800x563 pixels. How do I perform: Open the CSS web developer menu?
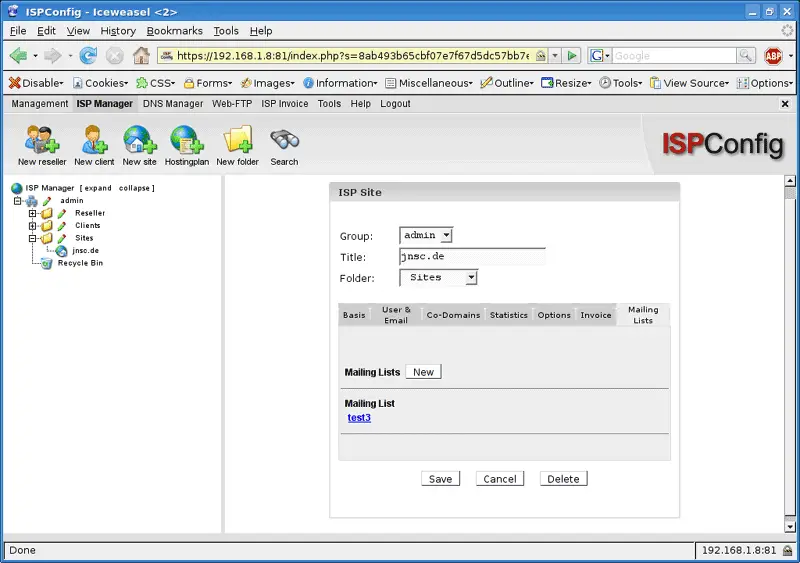pyautogui.click(x=156, y=83)
